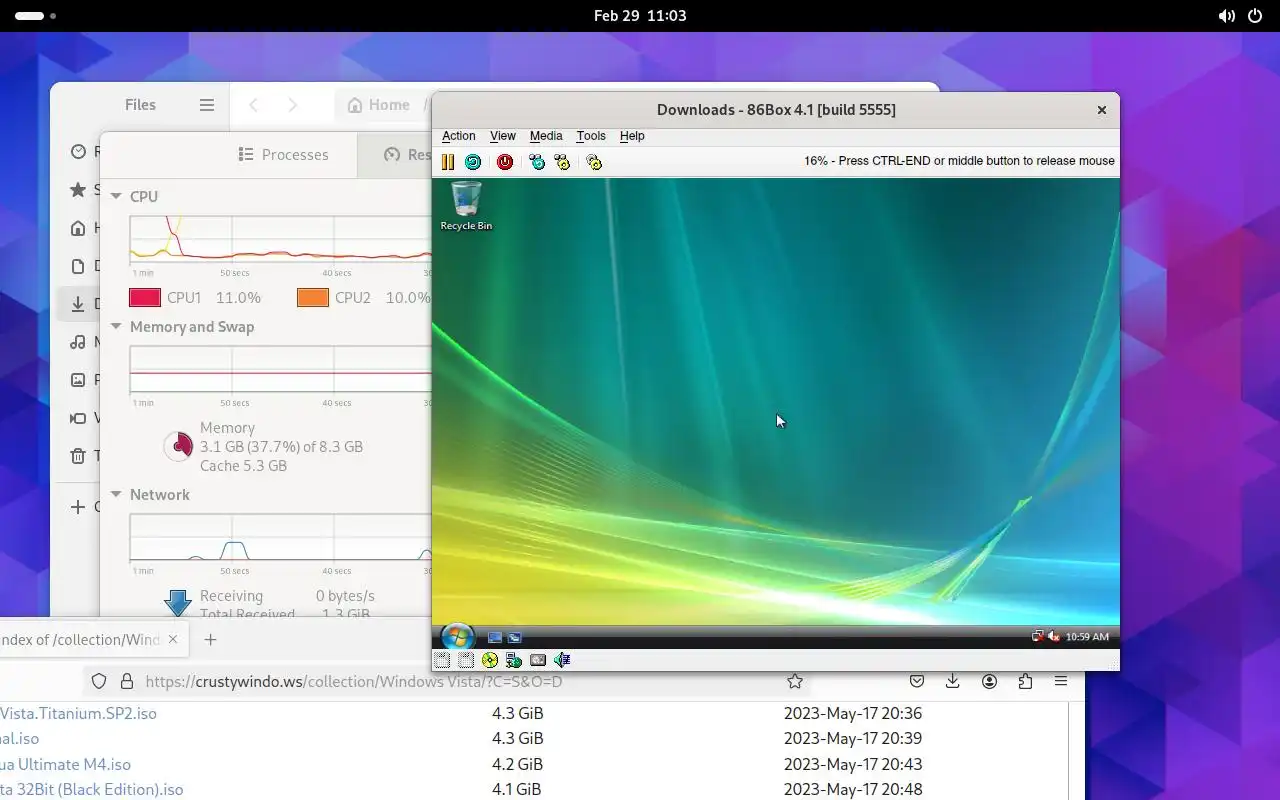Viewport: 1280px width, 800px height.
Task: Collapse the Memory and Swap section
Action: (116, 327)
